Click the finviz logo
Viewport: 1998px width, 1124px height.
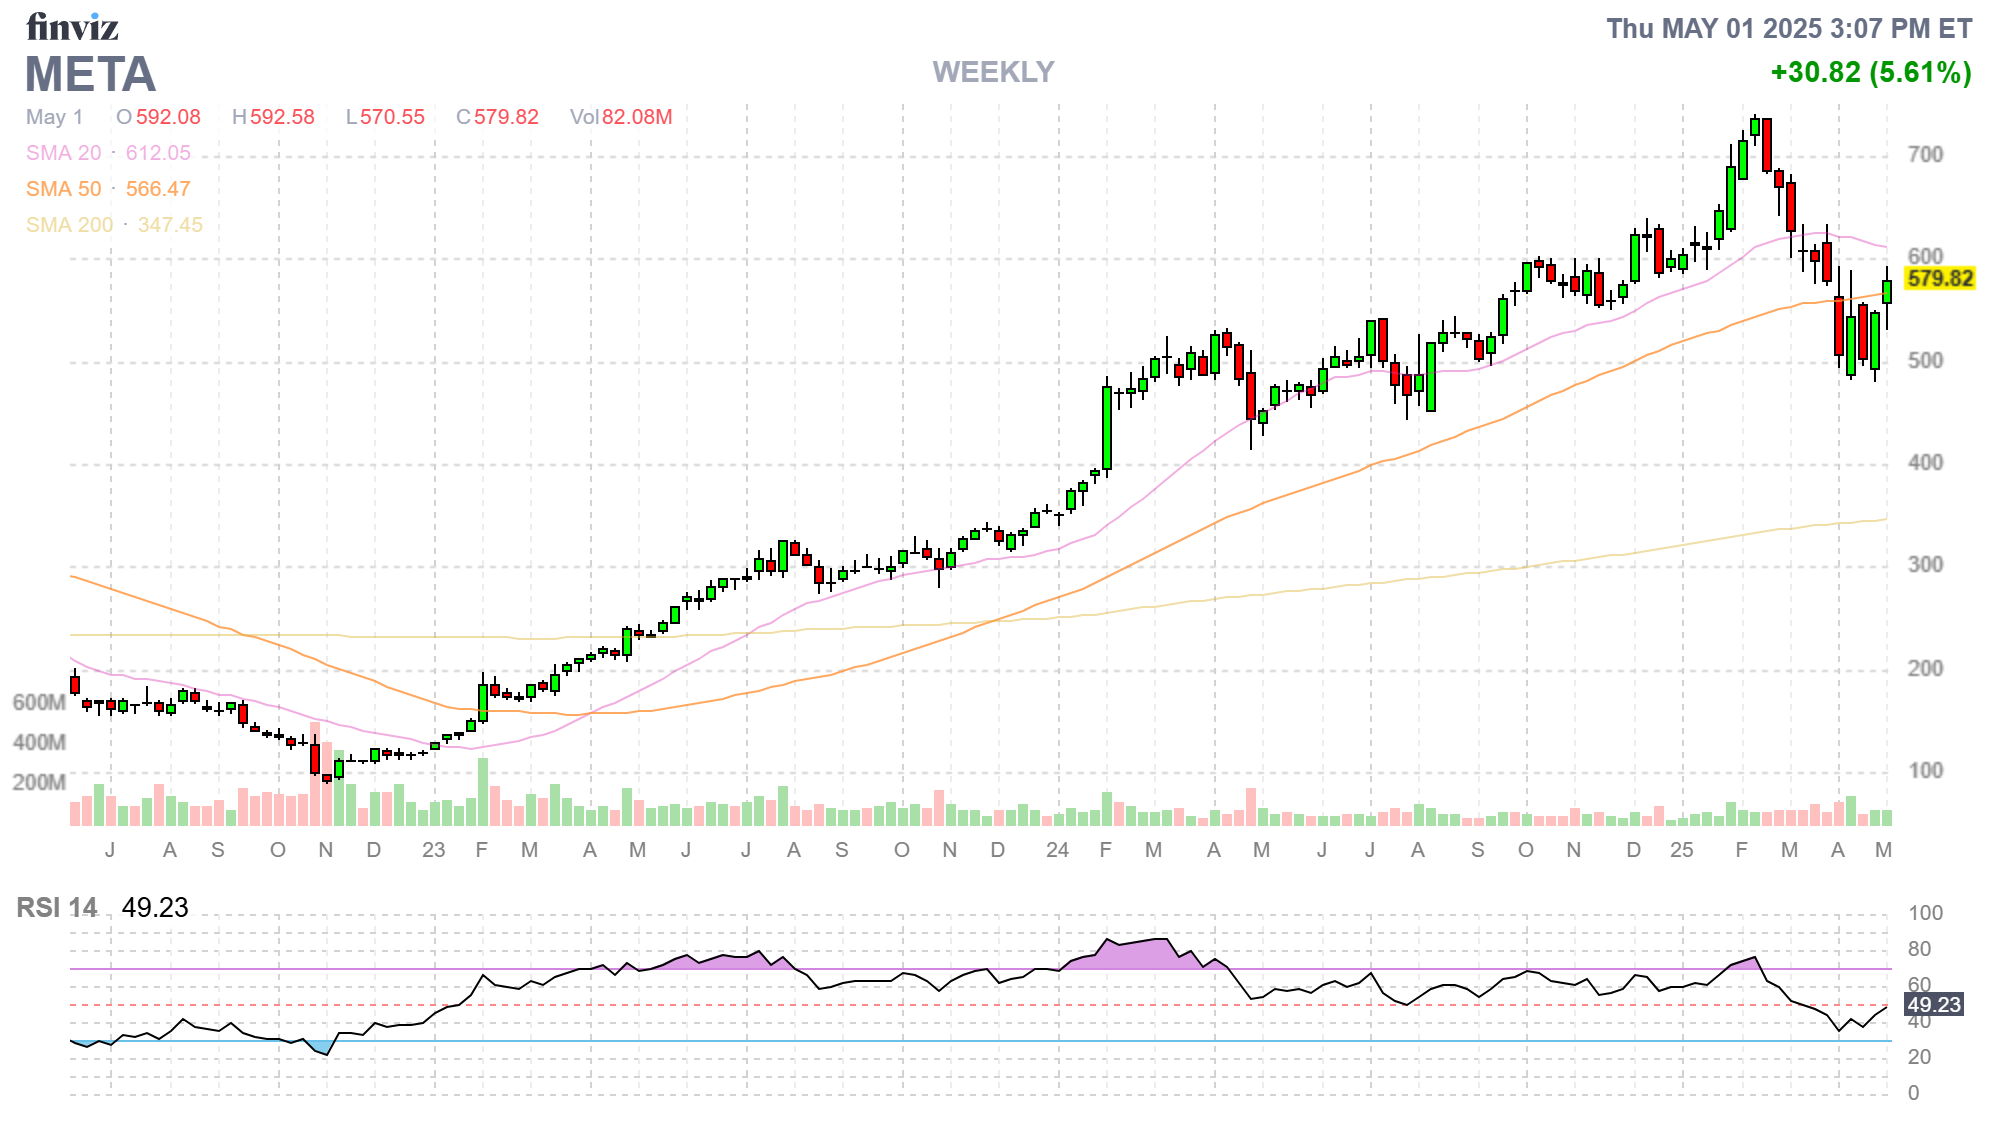(x=73, y=27)
